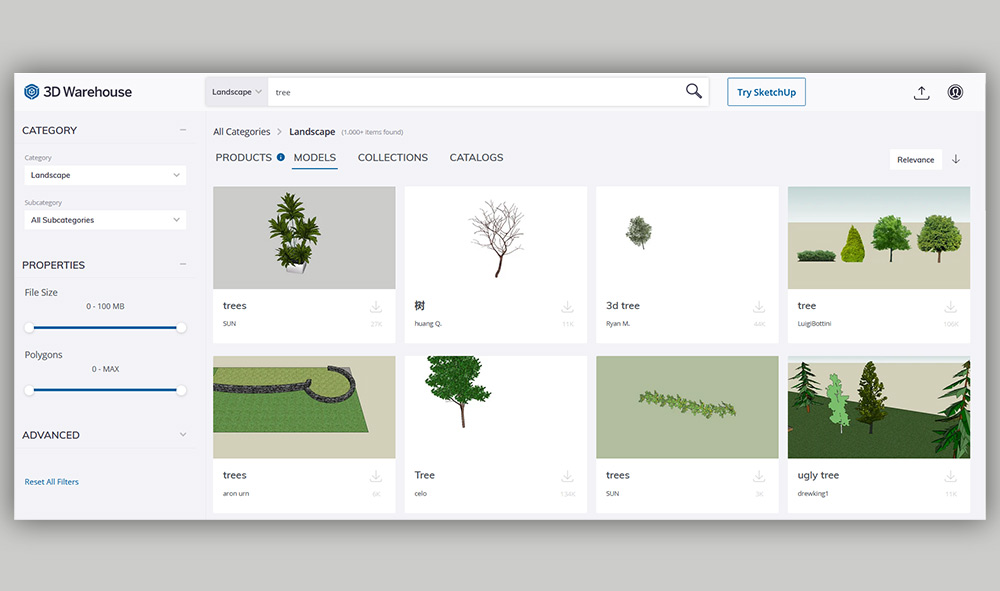Download the 'trees' model by SUN with potted plant
Image resolution: width=1000 pixels, height=591 pixels.
pos(376,307)
